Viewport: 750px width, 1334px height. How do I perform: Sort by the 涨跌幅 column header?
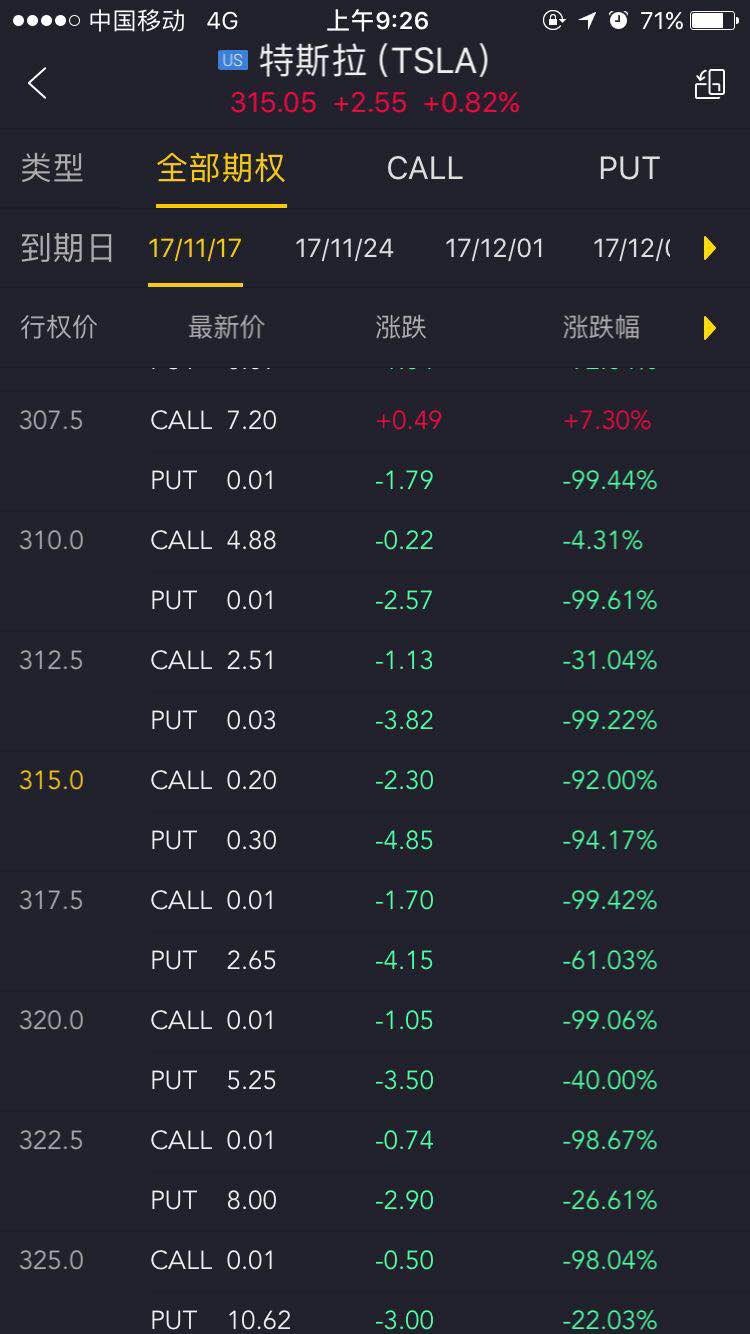[x=601, y=327]
